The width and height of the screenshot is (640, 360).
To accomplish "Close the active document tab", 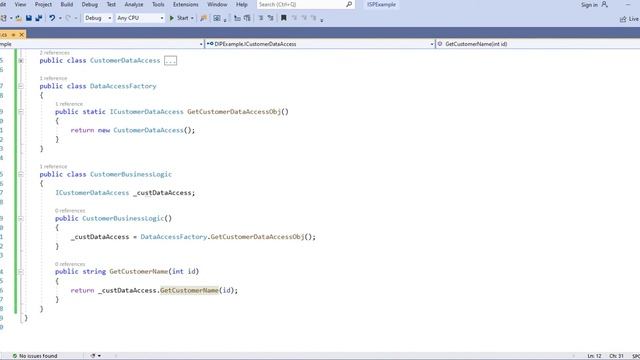I will tap(22, 35).
